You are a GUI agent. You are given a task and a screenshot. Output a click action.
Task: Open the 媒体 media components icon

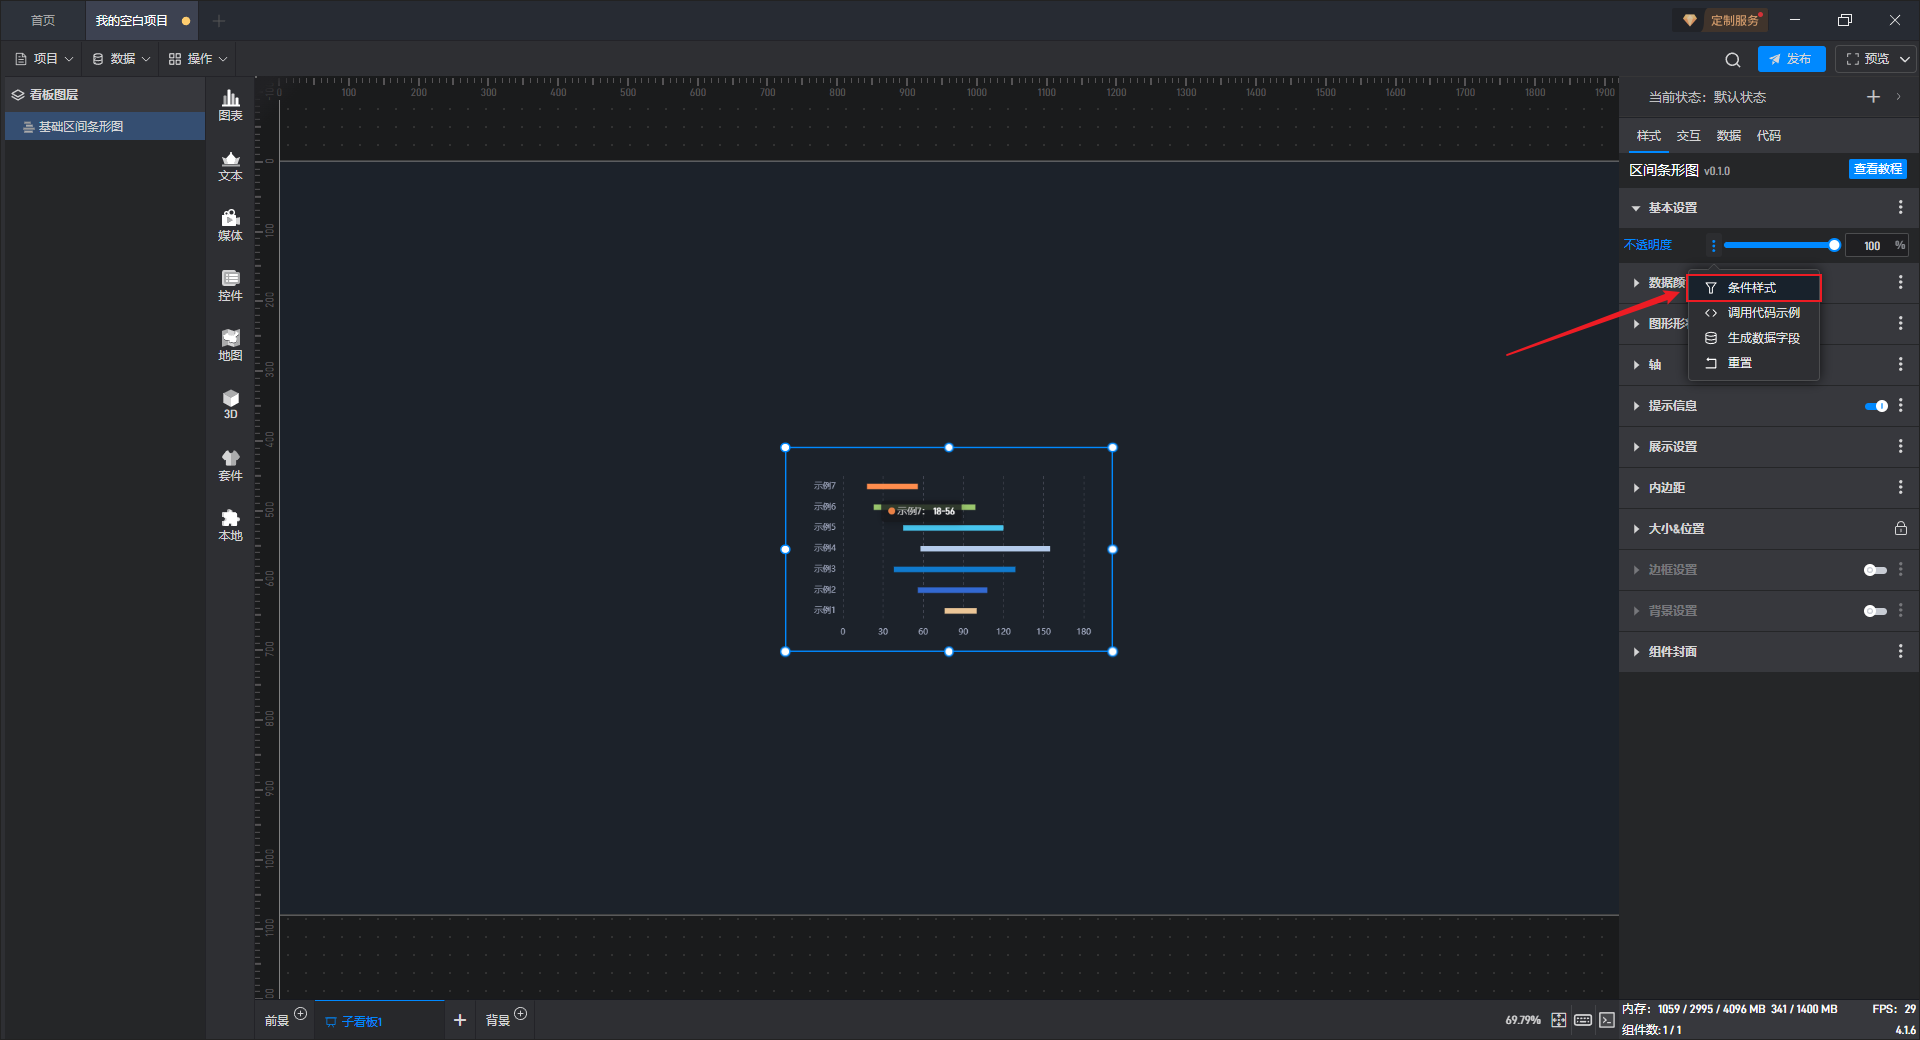230,225
